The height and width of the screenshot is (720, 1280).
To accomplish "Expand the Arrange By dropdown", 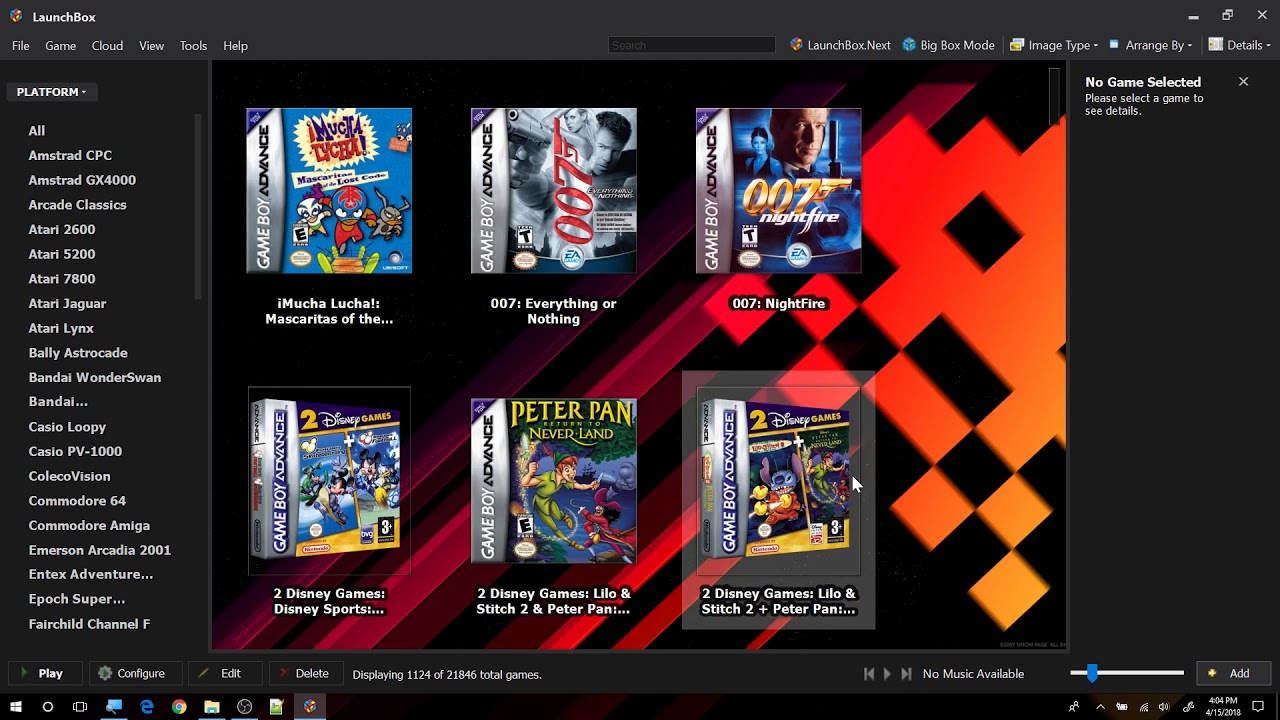I will 1150,45.
